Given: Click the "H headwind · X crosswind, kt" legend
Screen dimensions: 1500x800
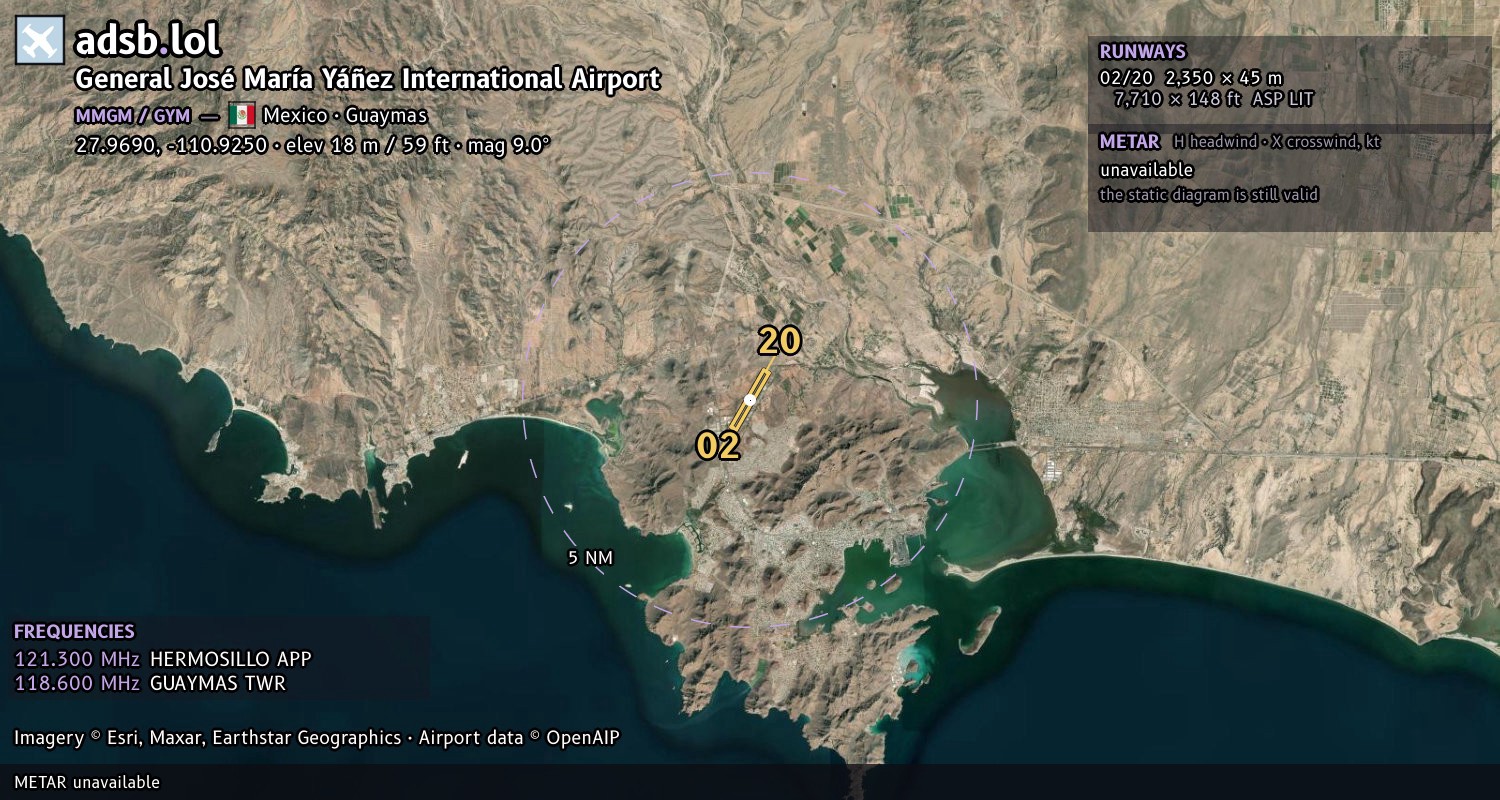Looking at the screenshot, I should 1276,142.
